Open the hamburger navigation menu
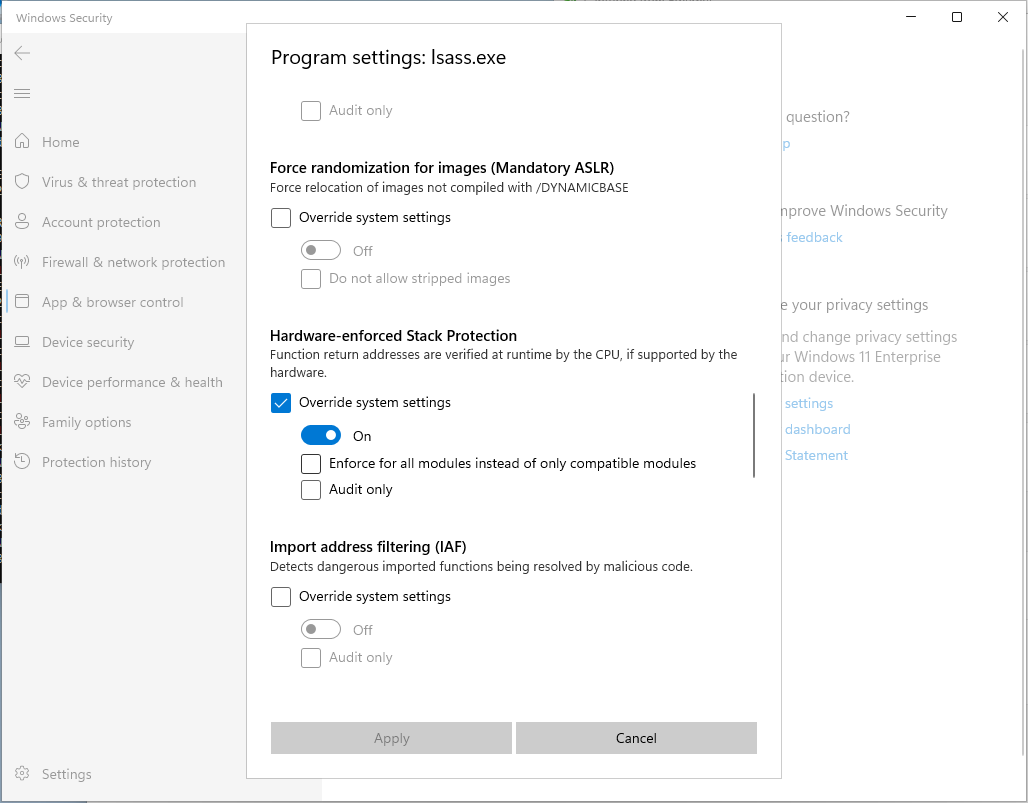This screenshot has width=1028, height=803. (22, 93)
